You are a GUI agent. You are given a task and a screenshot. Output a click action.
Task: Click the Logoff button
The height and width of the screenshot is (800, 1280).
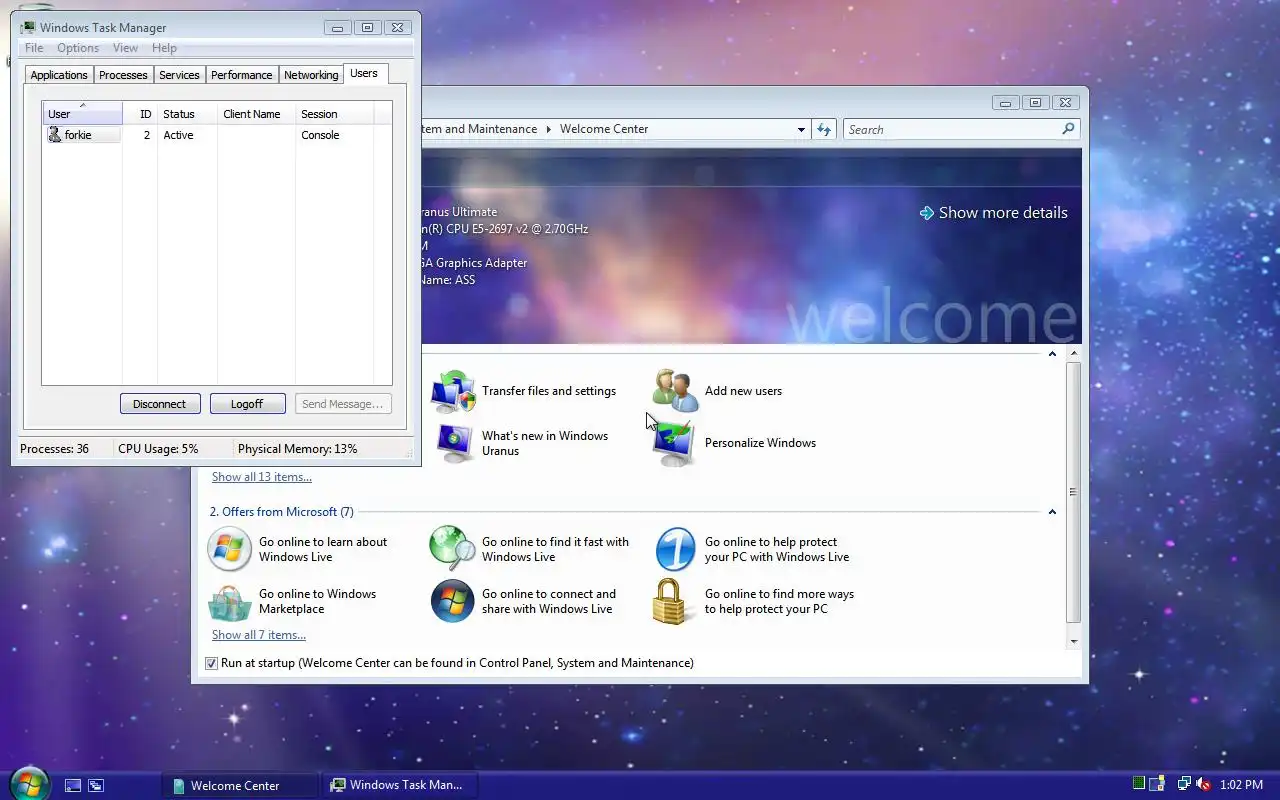(247, 404)
